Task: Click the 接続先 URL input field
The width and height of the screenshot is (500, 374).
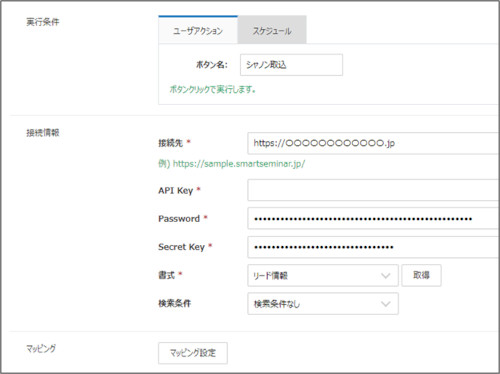Action: point(373,143)
